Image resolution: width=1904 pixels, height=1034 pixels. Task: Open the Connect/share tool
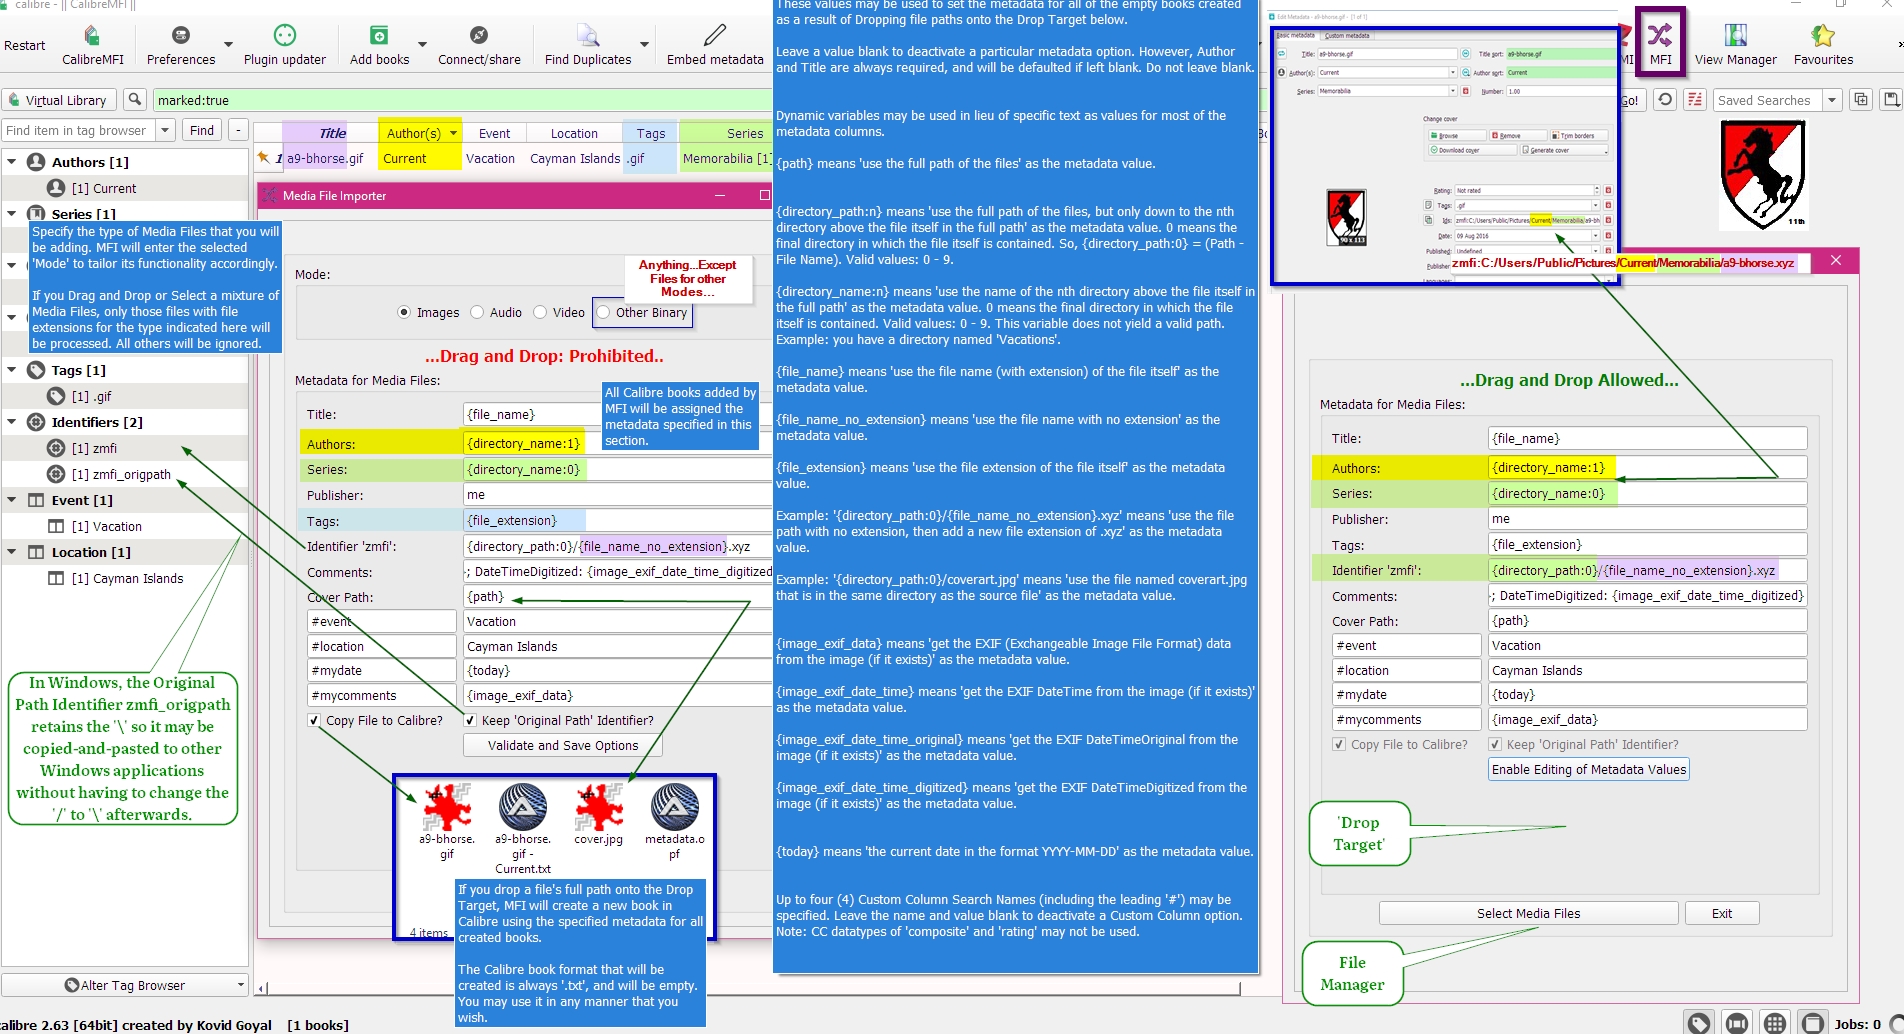pos(479,45)
